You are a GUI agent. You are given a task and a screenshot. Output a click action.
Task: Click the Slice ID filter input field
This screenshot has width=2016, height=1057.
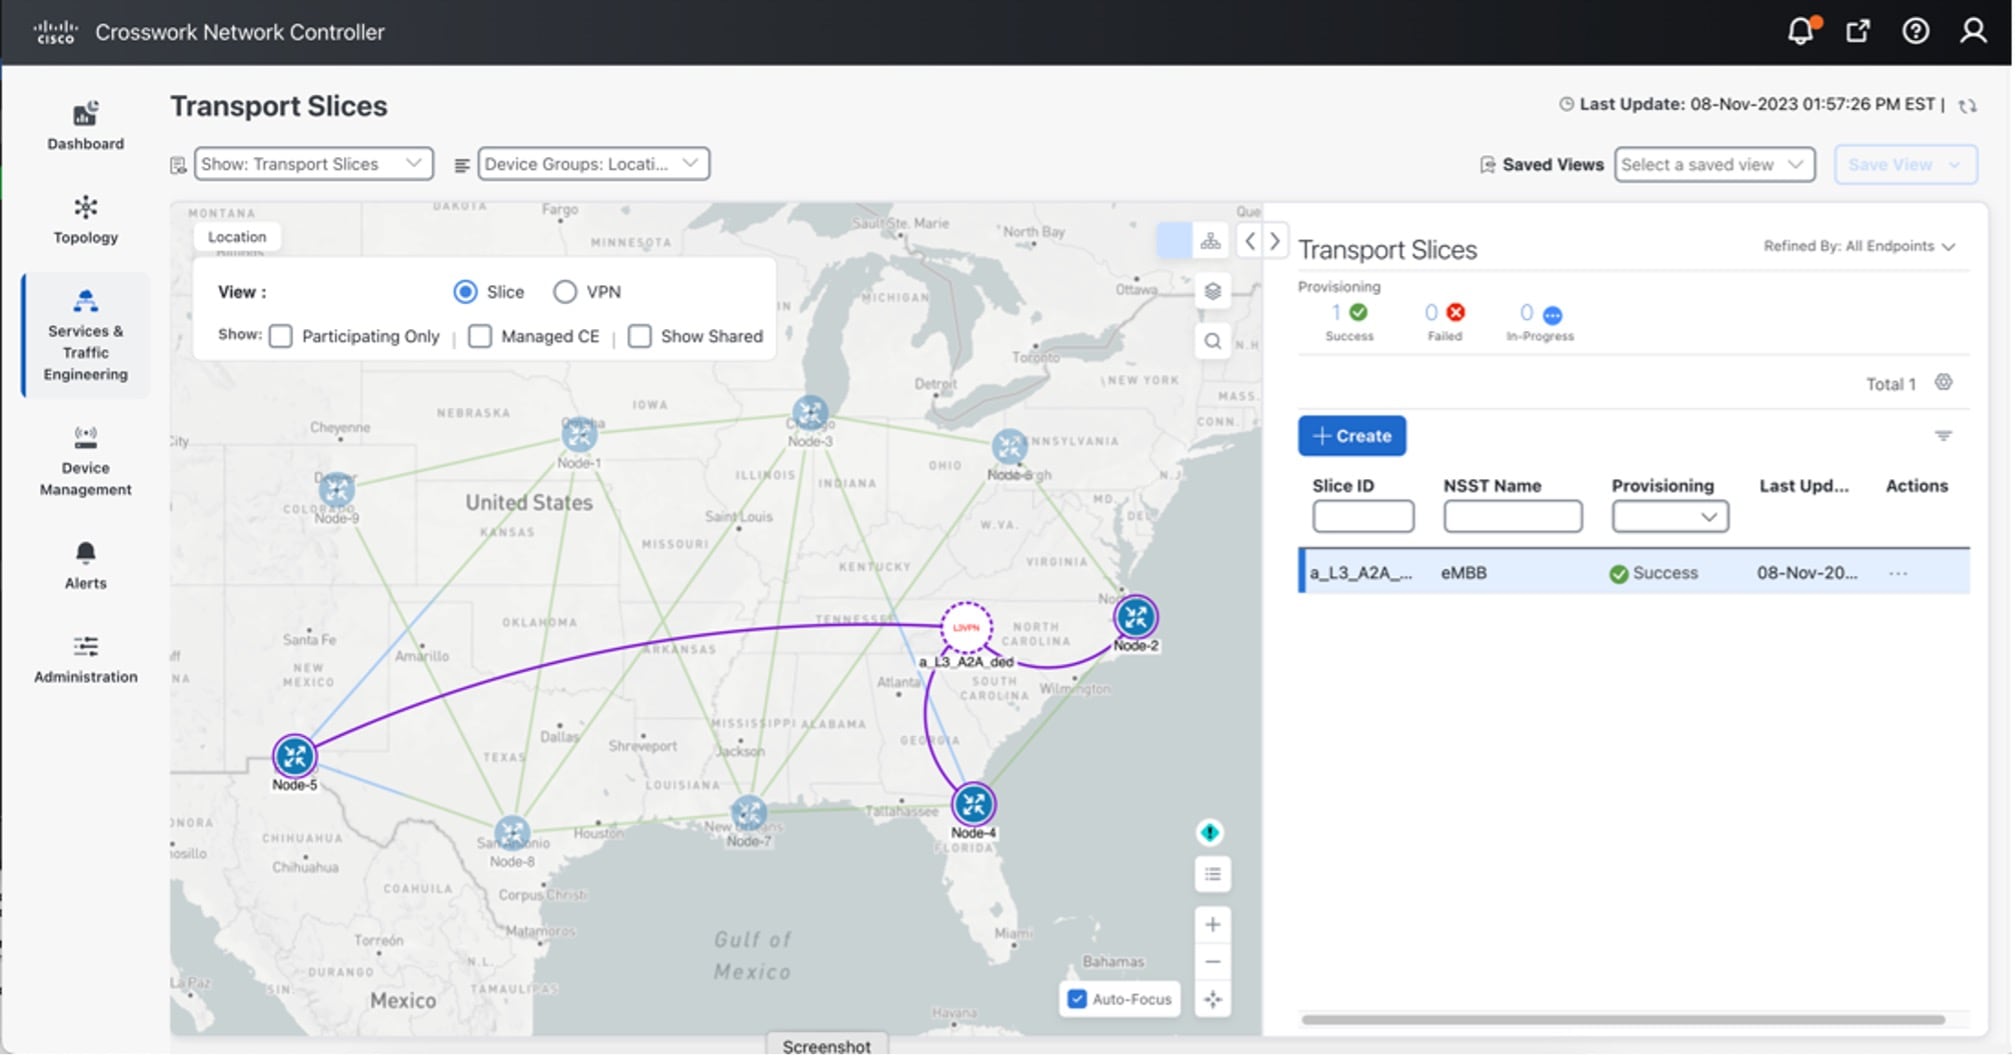coord(1363,516)
